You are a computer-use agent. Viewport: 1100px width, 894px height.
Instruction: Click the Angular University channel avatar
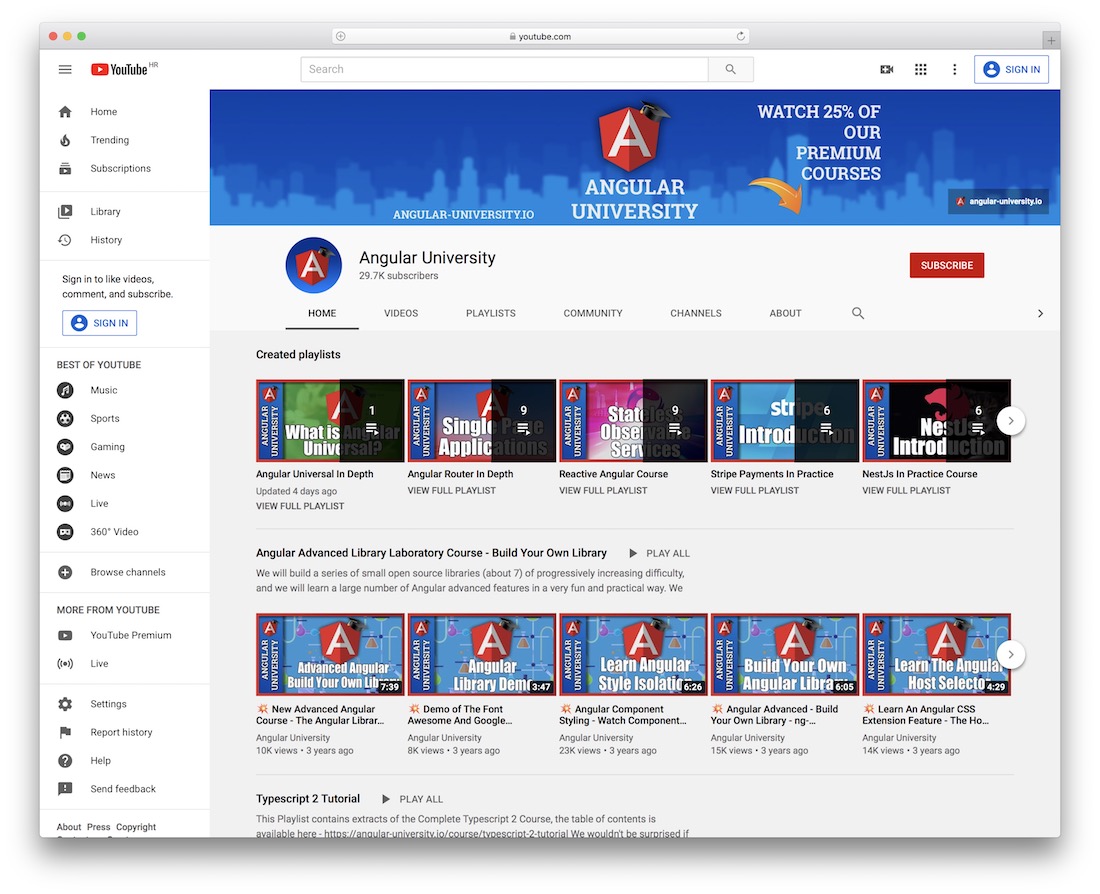314,265
